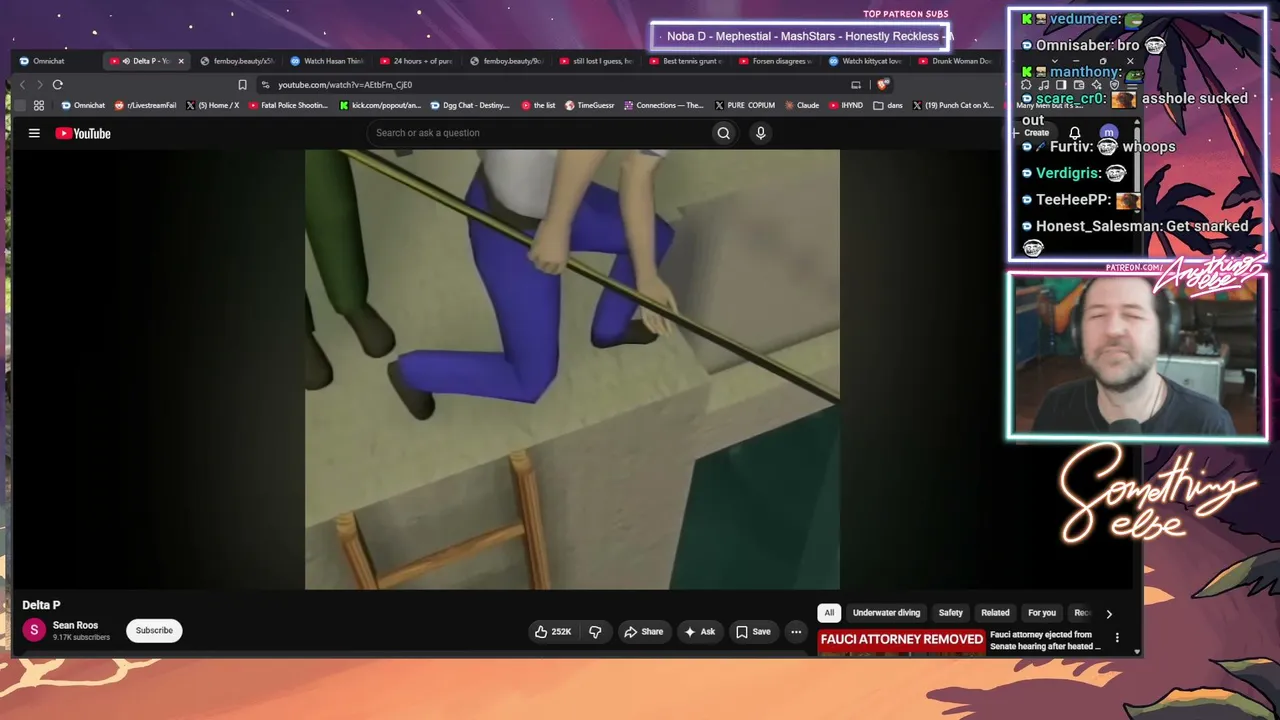The width and height of the screenshot is (1280, 720).
Task: Open the r/LivestreamFail bookmark
Action: (x=146, y=105)
